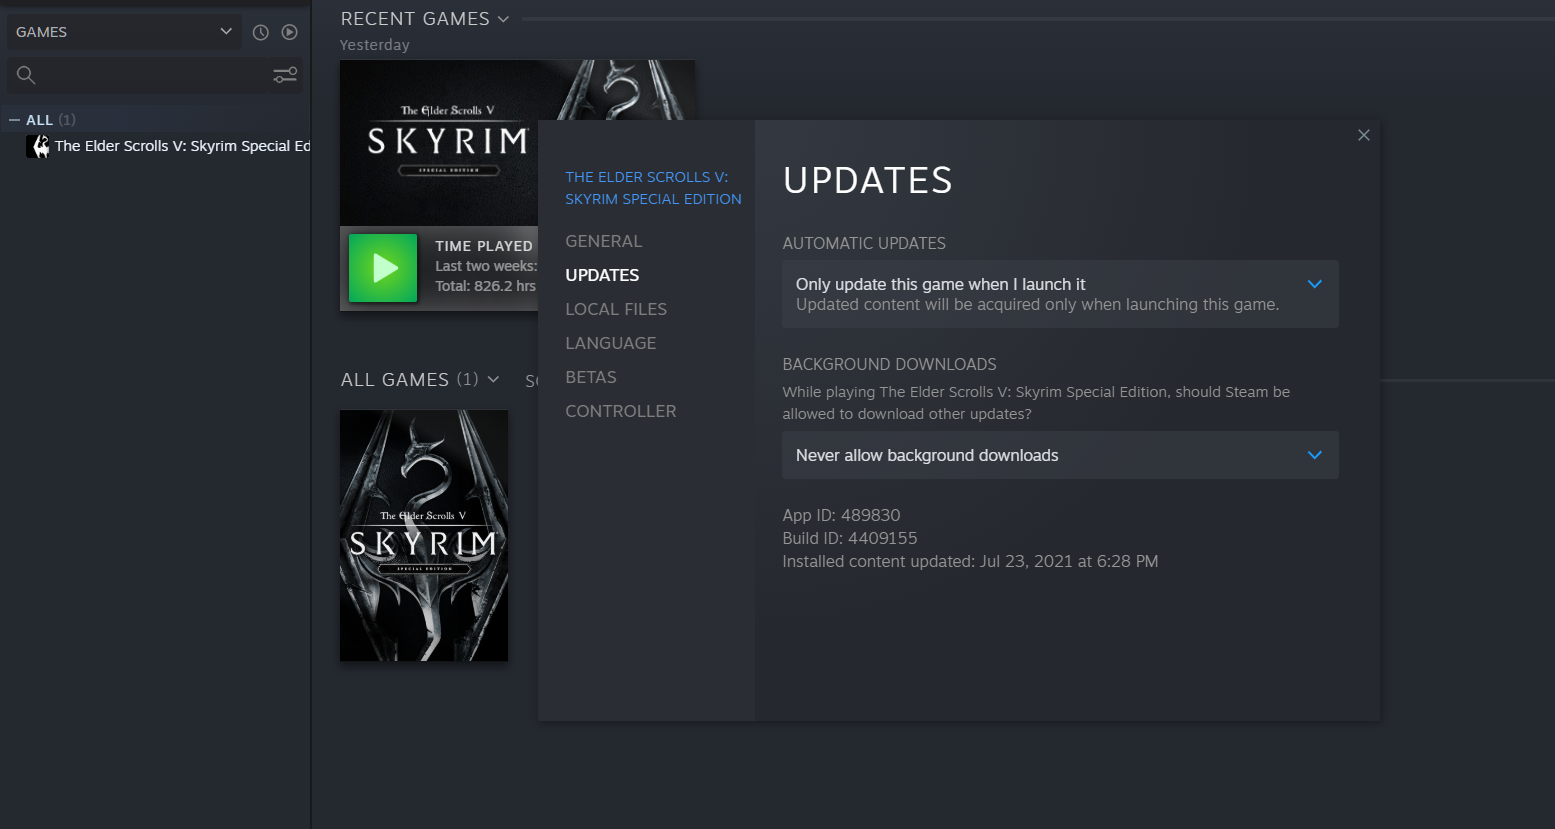Image resolution: width=1555 pixels, height=829 pixels.
Task: Launch Skyrim with green play button
Action: (x=383, y=268)
